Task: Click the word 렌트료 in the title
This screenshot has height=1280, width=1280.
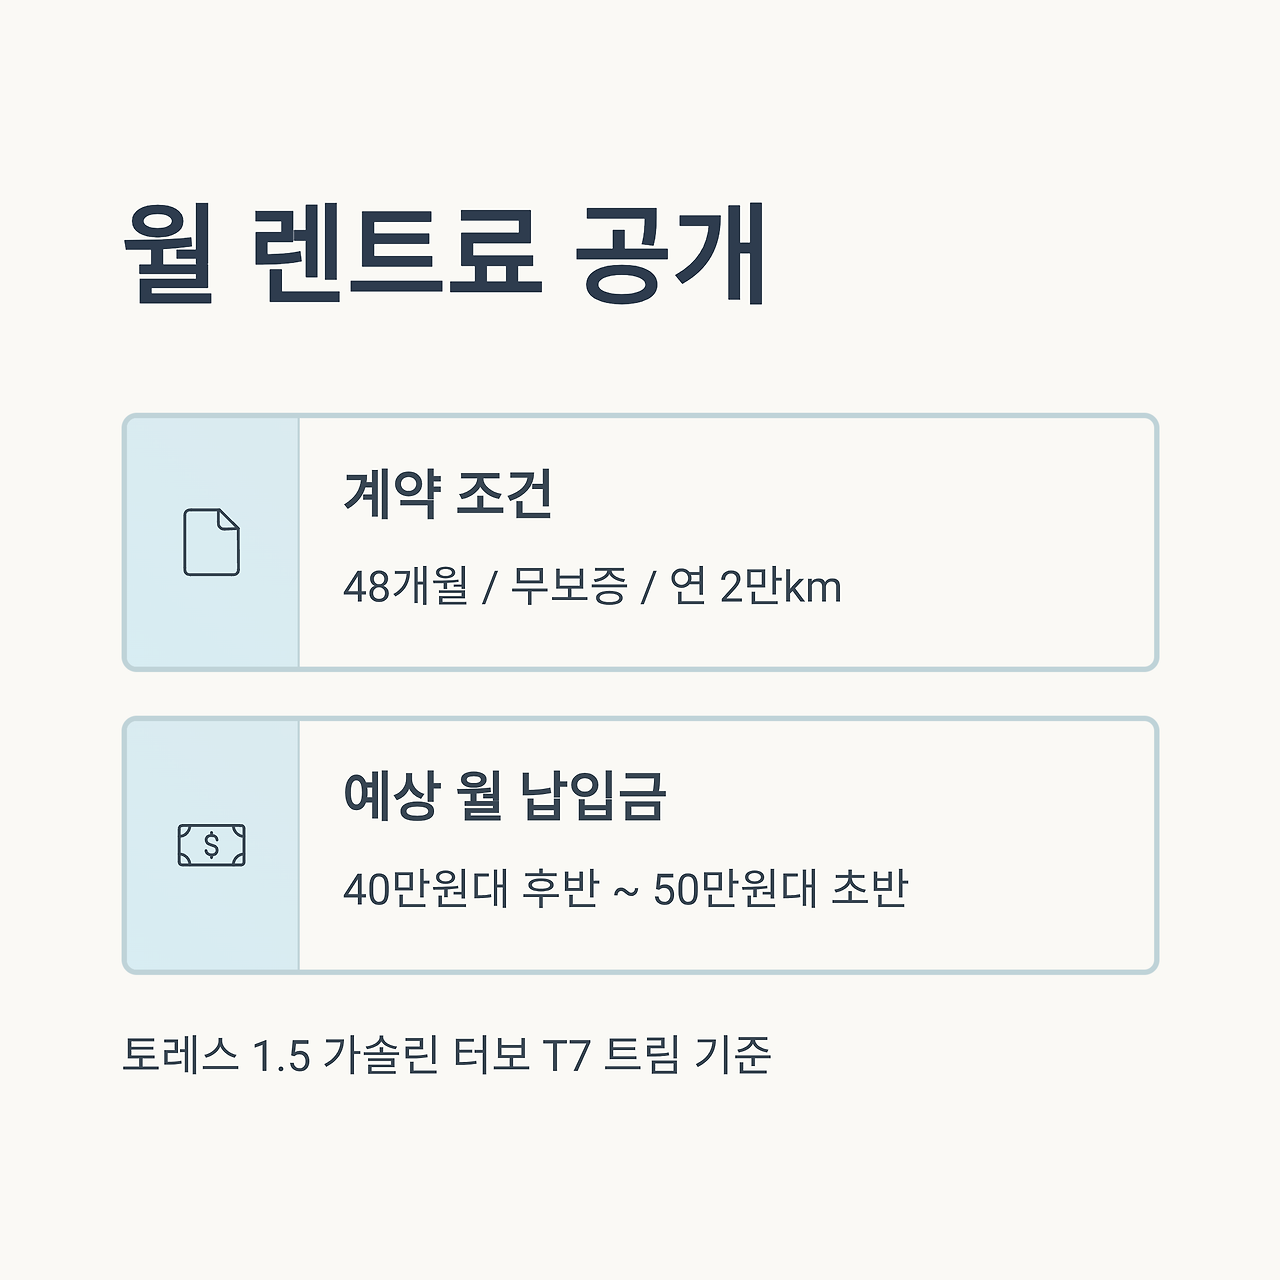Action: [x=394, y=253]
